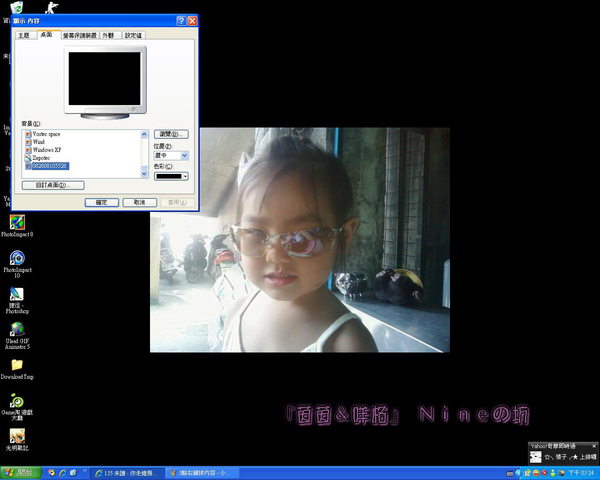
Task: Click the show desktop quick launch icon
Action: coord(73,473)
